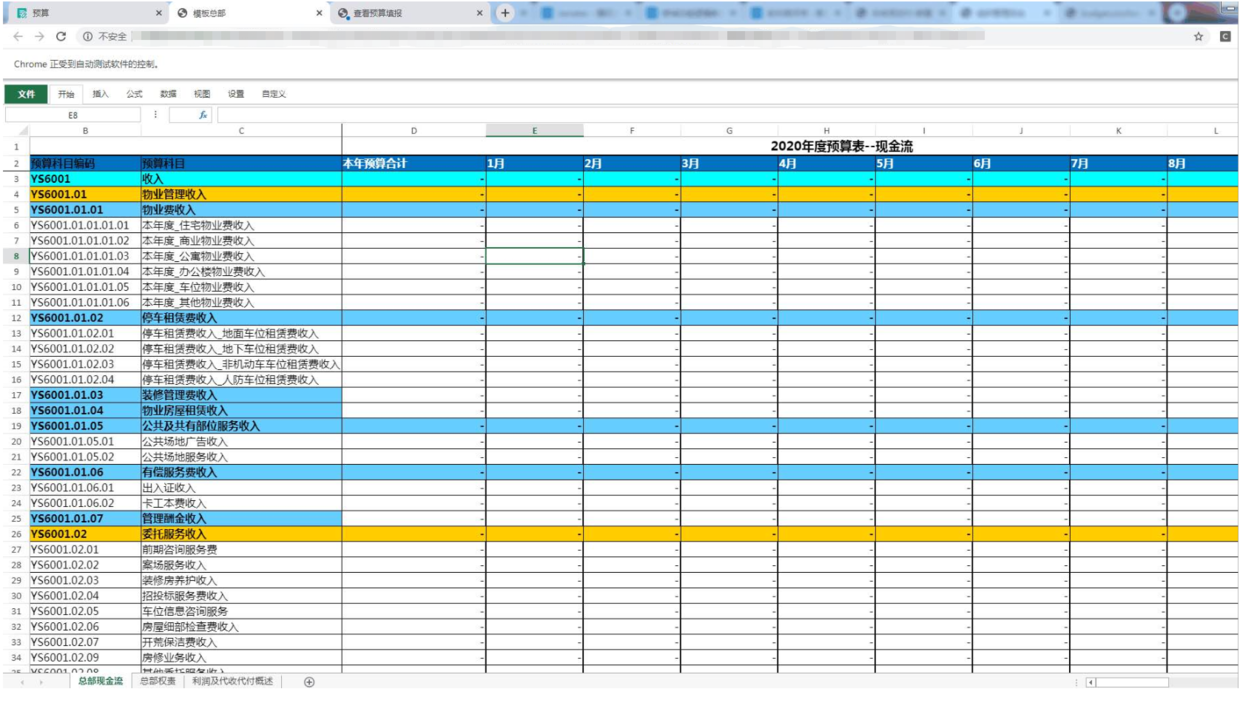Select row header 8
1240x703 pixels.
pos(17,256)
